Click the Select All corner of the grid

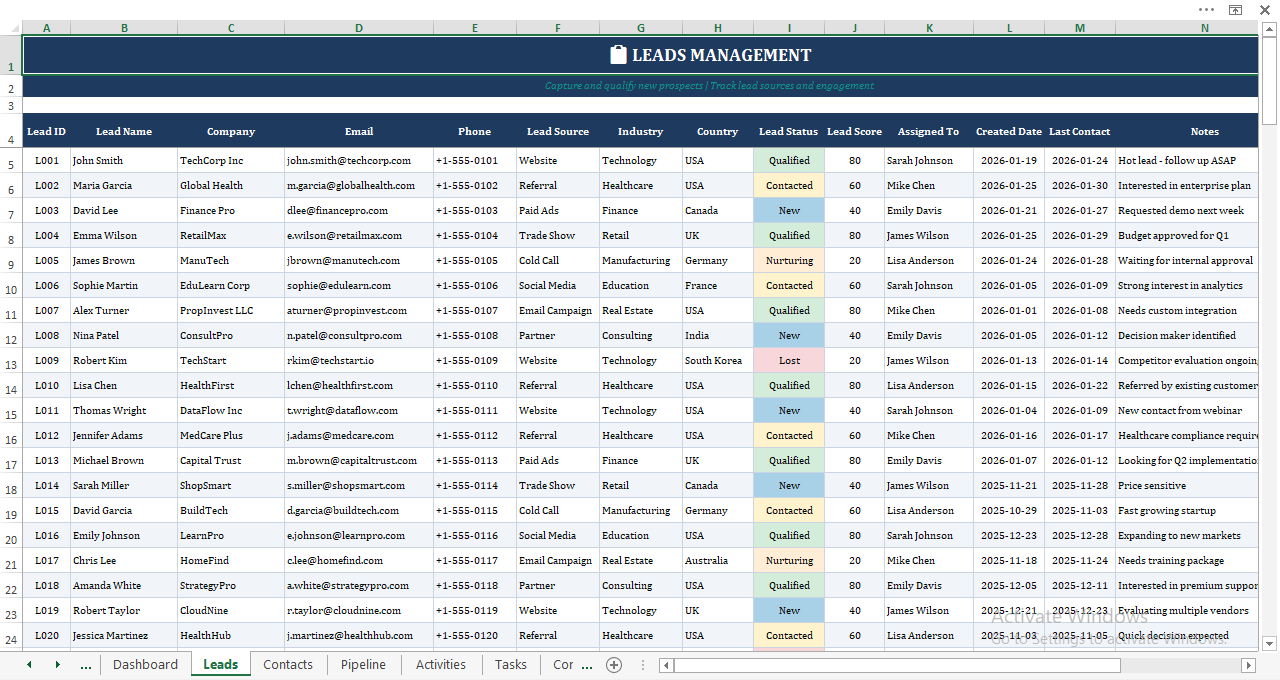pyautogui.click(x=11, y=28)
